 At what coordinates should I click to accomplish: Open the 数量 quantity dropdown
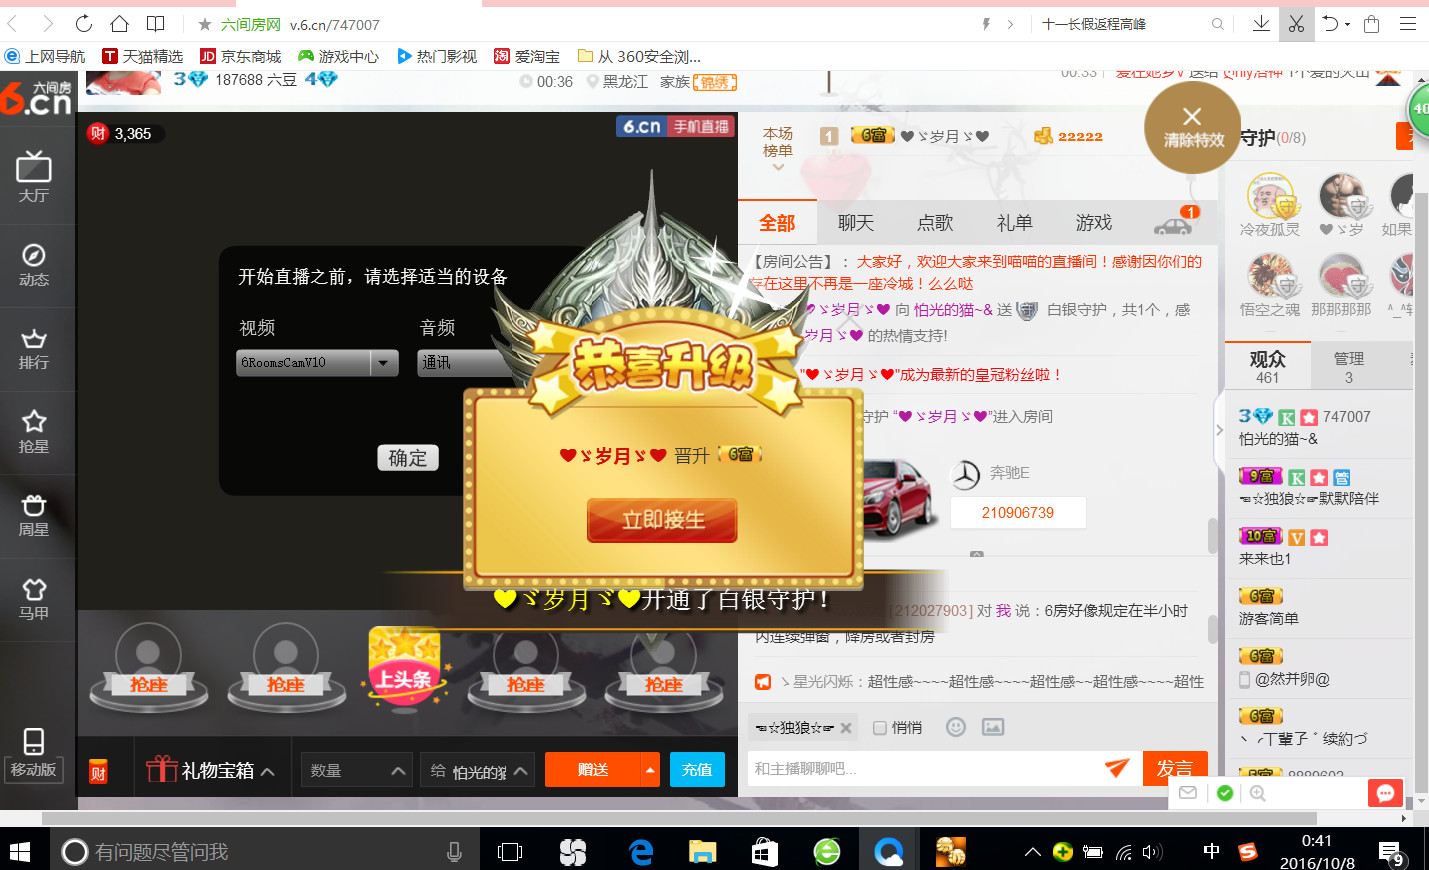click(356, 770)
